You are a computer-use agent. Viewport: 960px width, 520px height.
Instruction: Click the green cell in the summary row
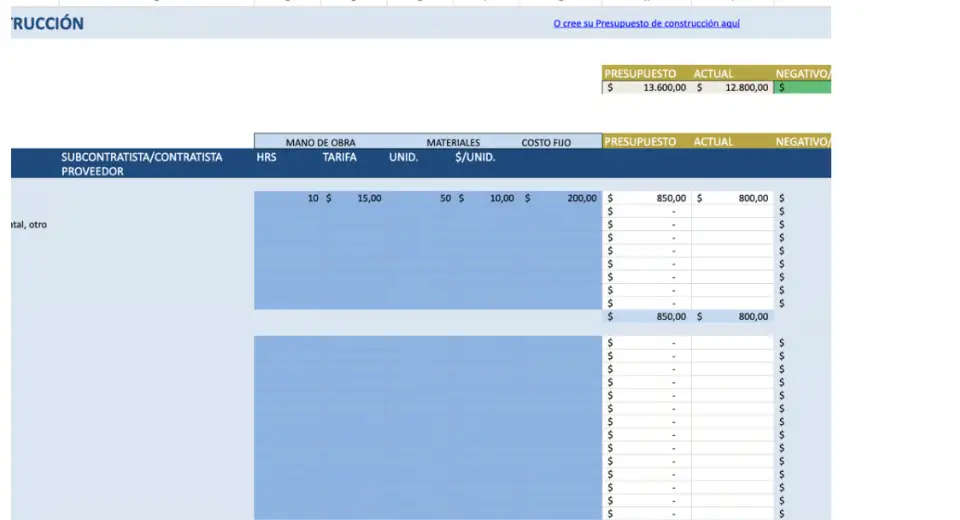(802, 88)
